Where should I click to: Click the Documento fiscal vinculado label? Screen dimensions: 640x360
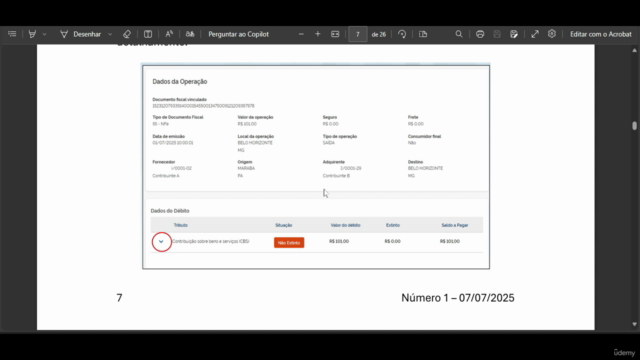(180, 100)
